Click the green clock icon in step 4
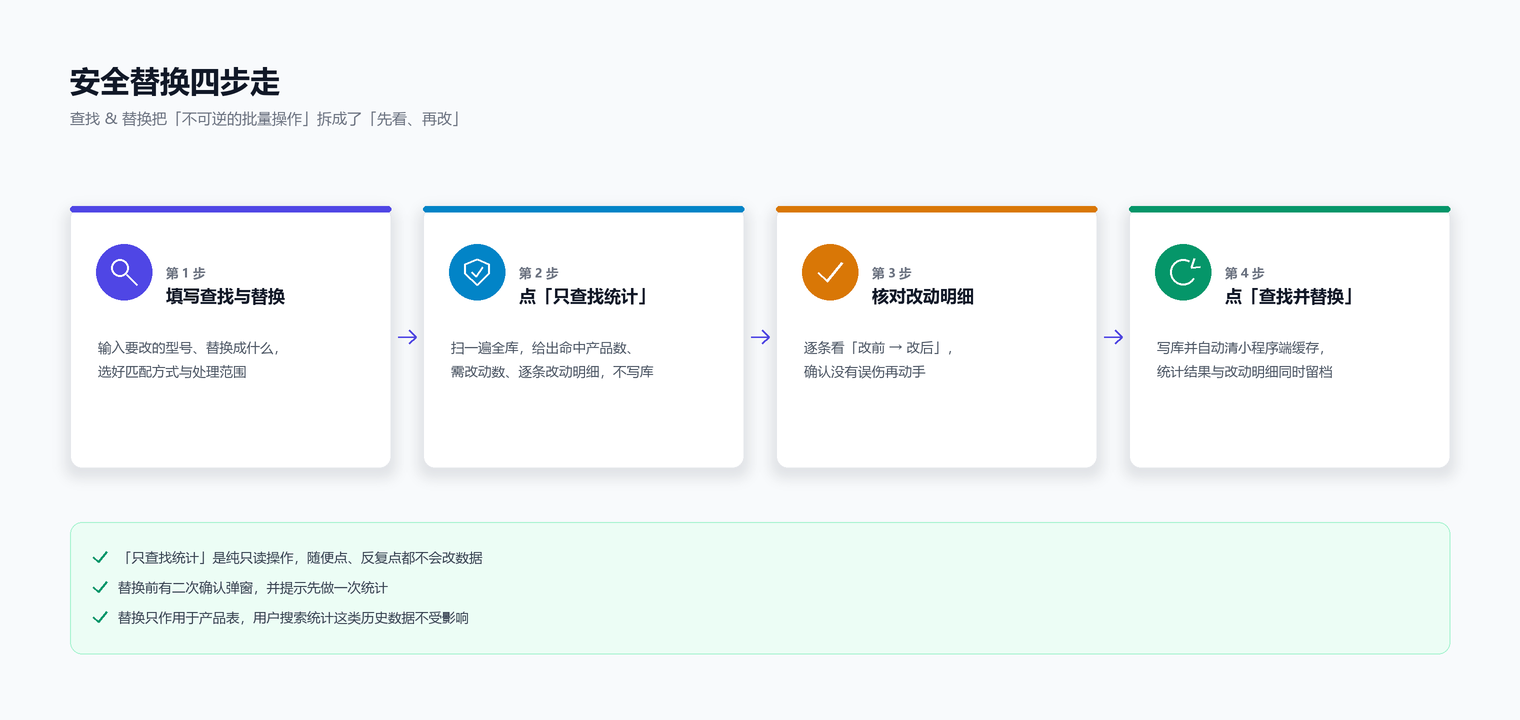The image size is (1520, 720). click(x=1183, y=272)
